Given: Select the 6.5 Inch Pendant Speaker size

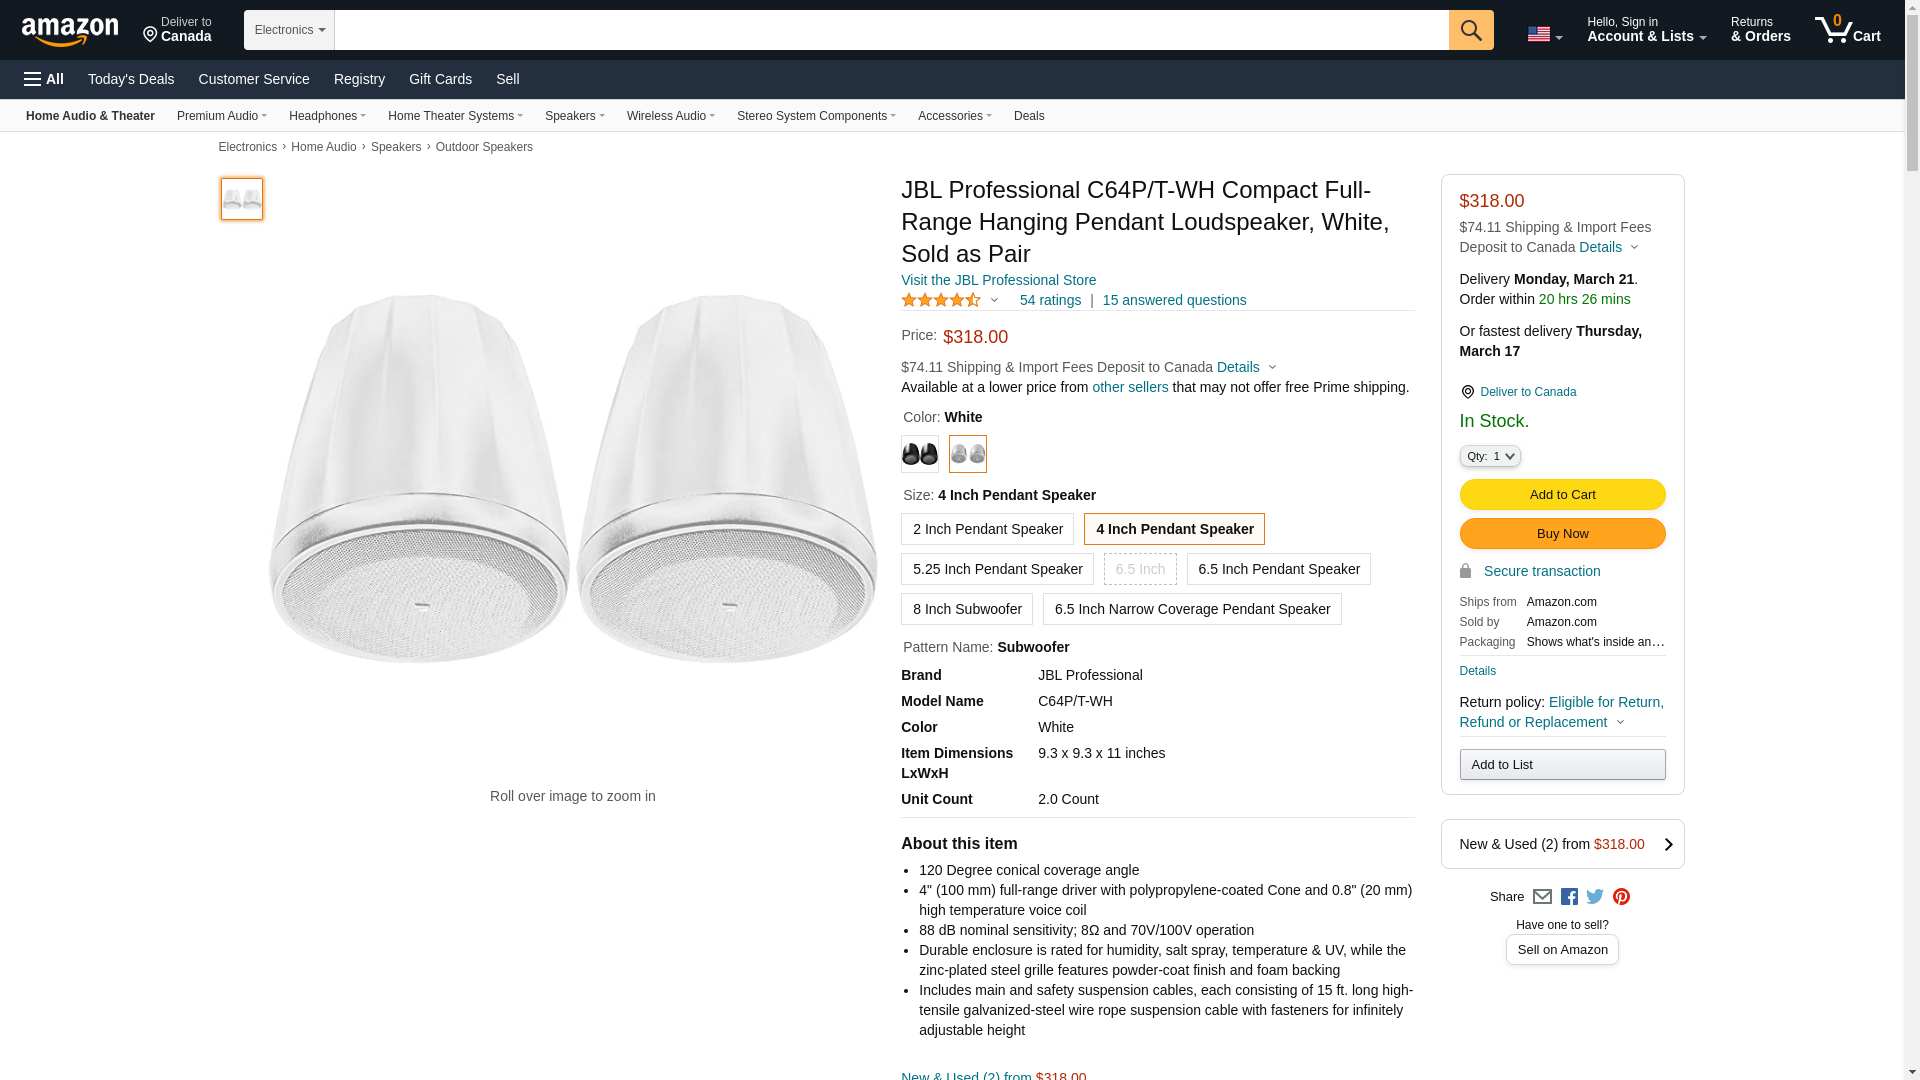Looking at the screenshot, I should 1278,569.
